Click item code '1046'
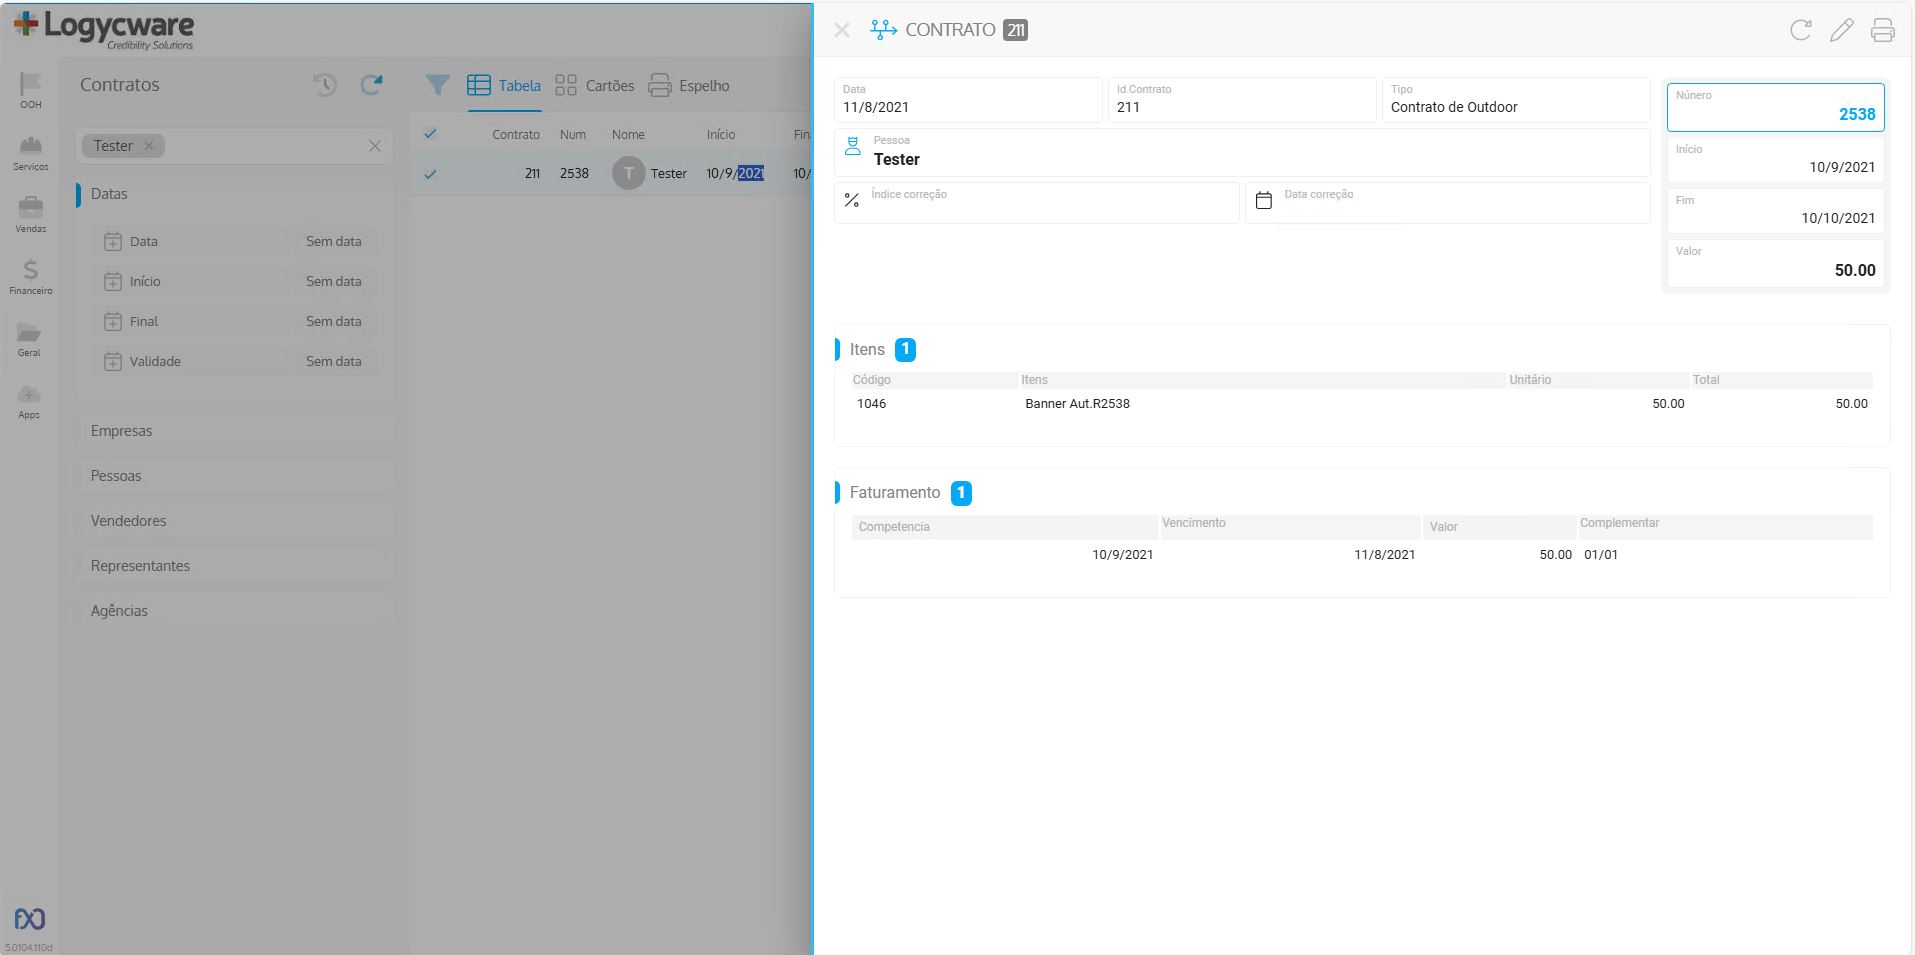 click(x=871, y=404)
